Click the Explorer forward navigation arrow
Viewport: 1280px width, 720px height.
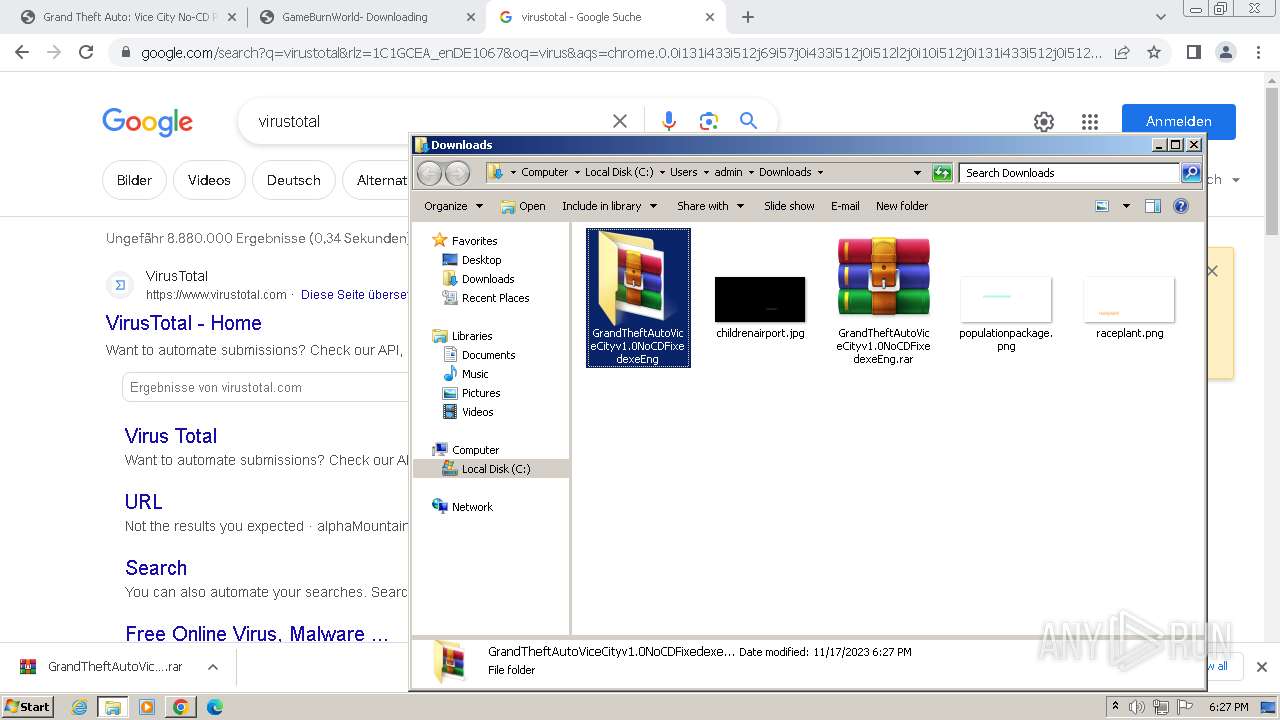(x=457, y=173)
